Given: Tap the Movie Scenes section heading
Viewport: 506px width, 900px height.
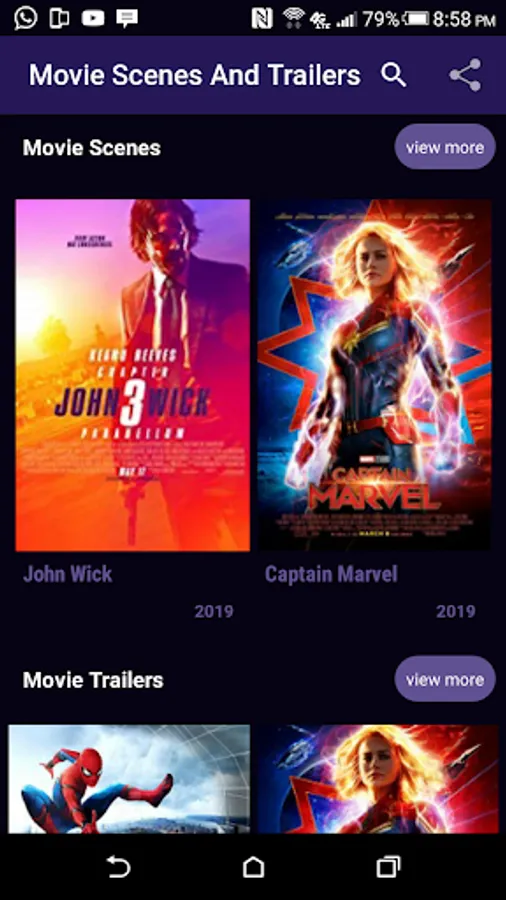Looking at the screenshot, I should point(92,148).
